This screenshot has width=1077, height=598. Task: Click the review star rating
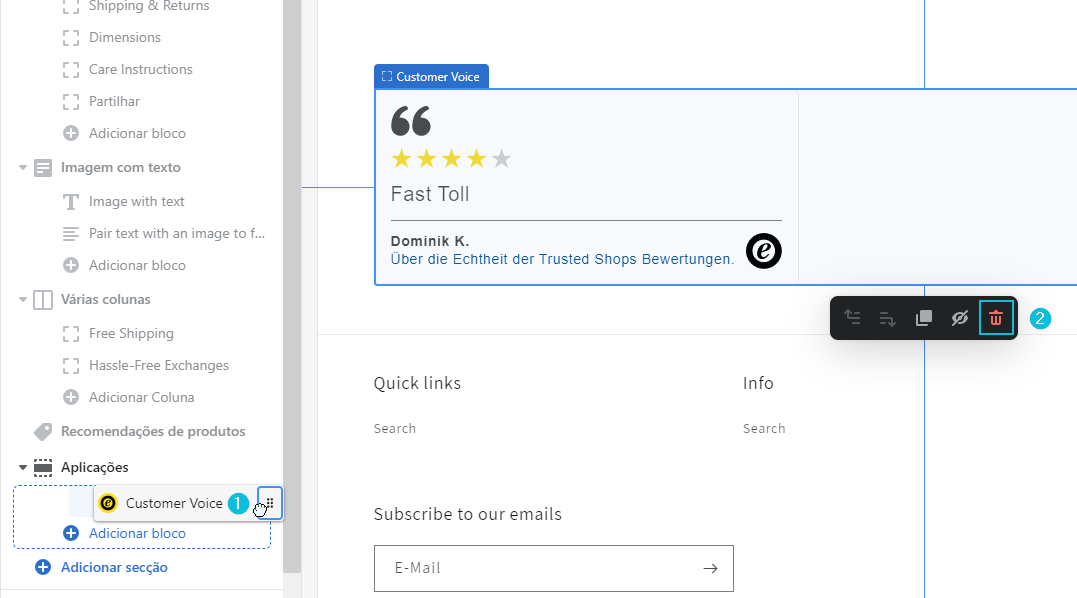451,159
